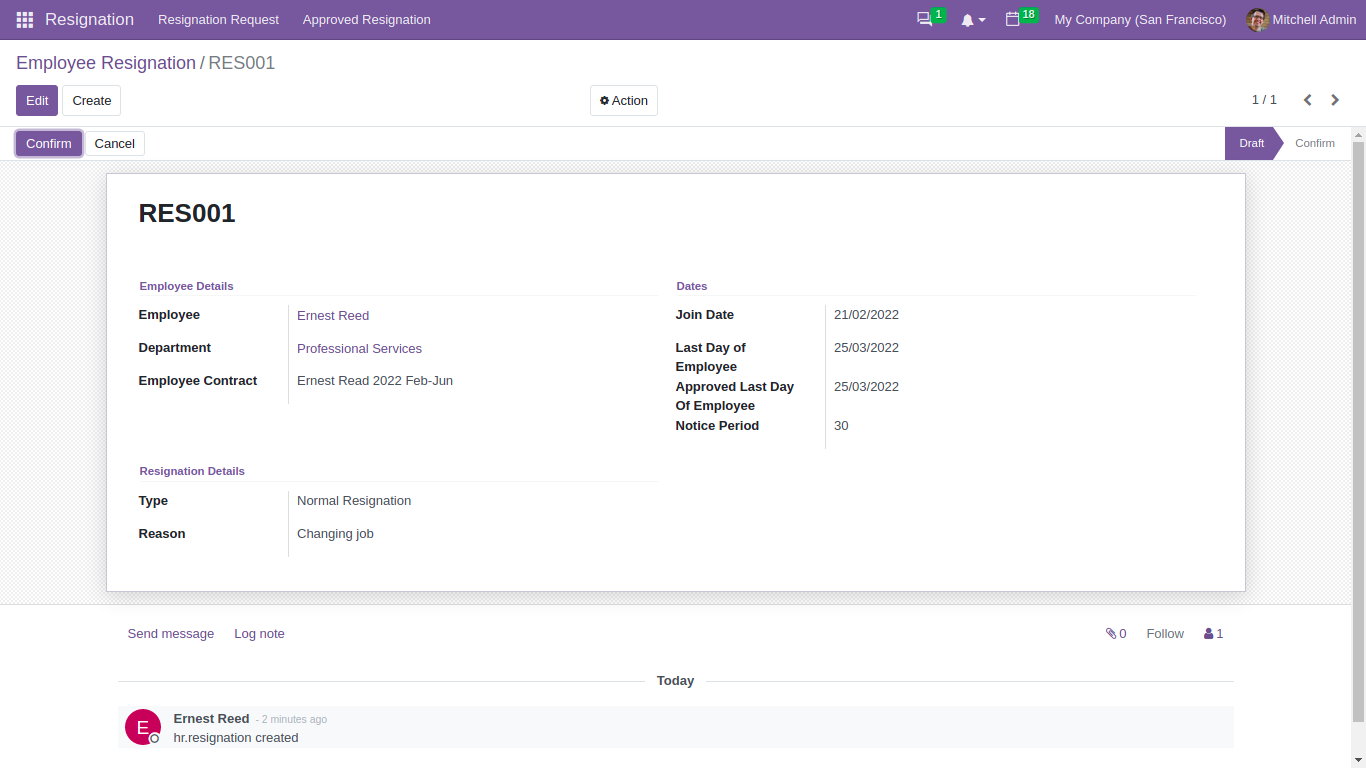Click the vertical scrollbar on the right

pos(1359,400)
